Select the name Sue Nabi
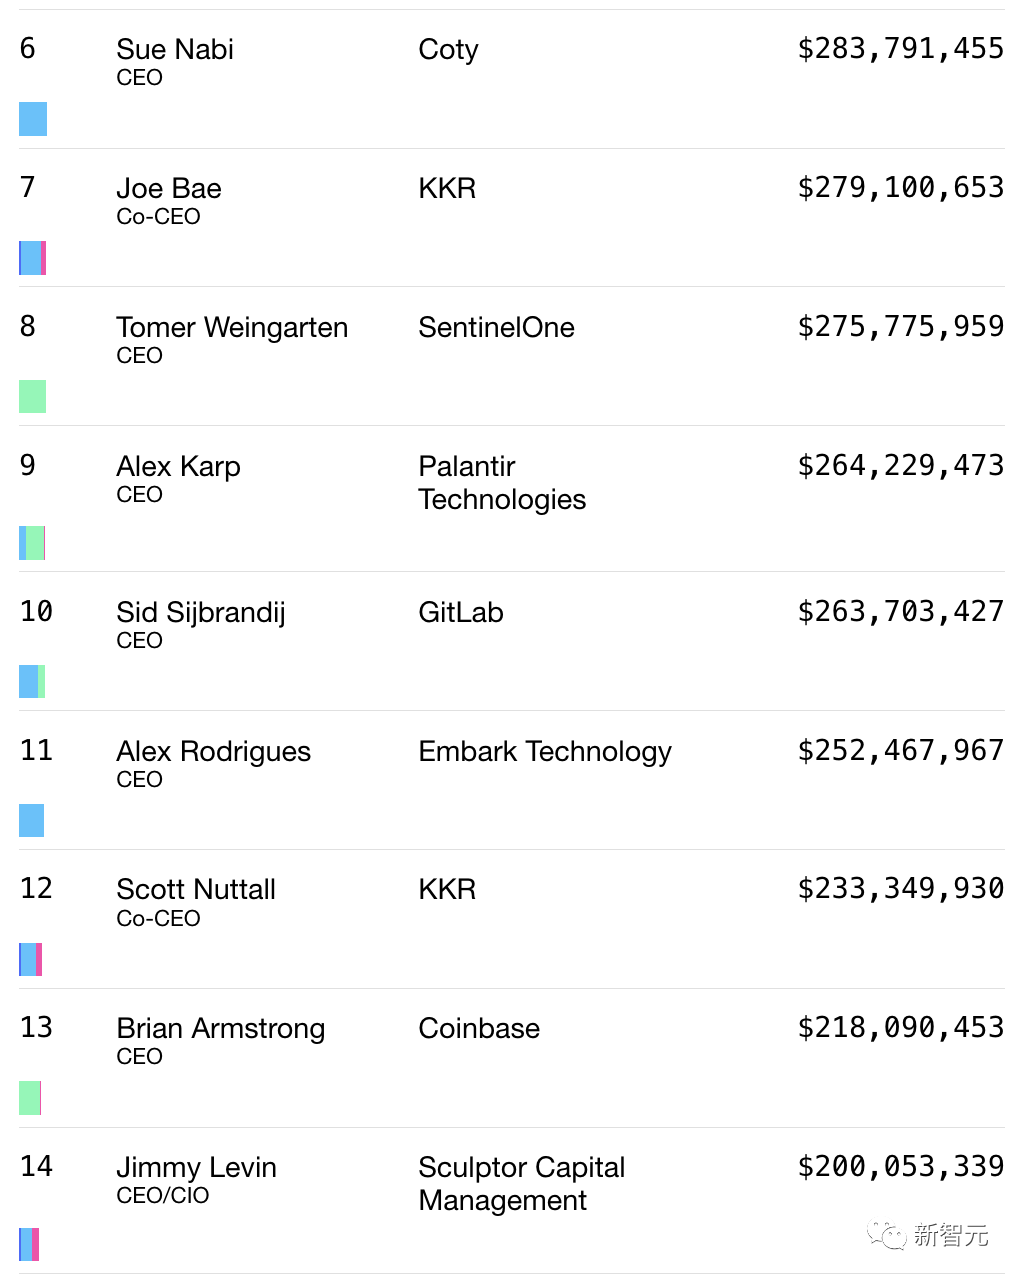Viewport: 1022px width, 1280px height. tap(175, 49)
